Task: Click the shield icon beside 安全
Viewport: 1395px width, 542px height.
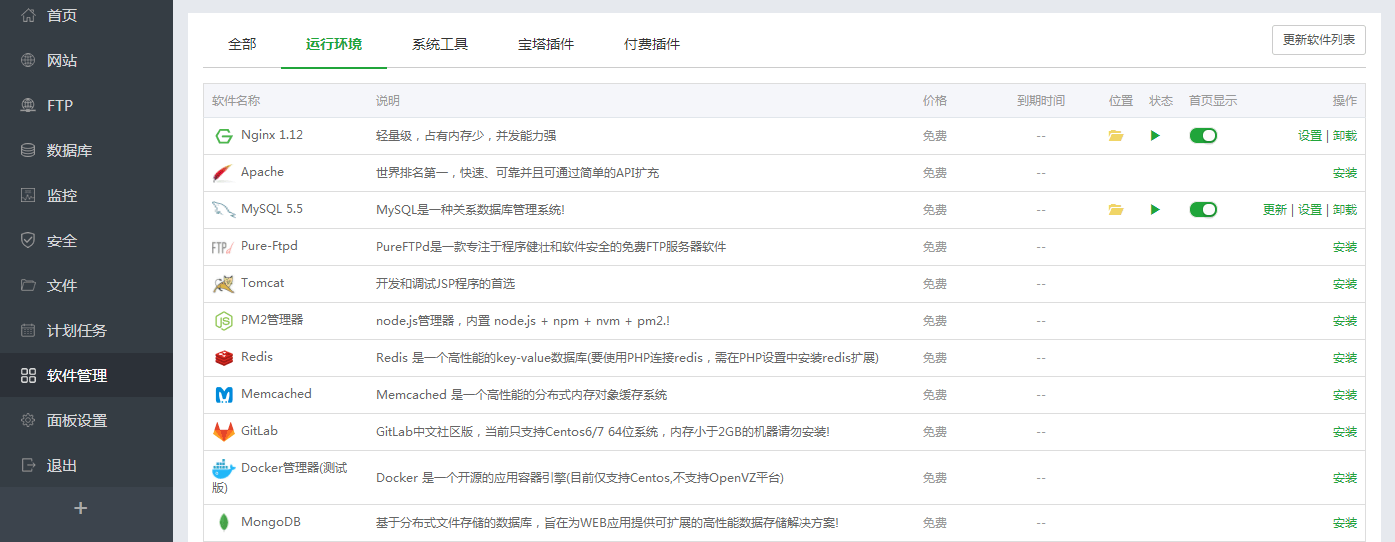Action: tap(28, 240)
